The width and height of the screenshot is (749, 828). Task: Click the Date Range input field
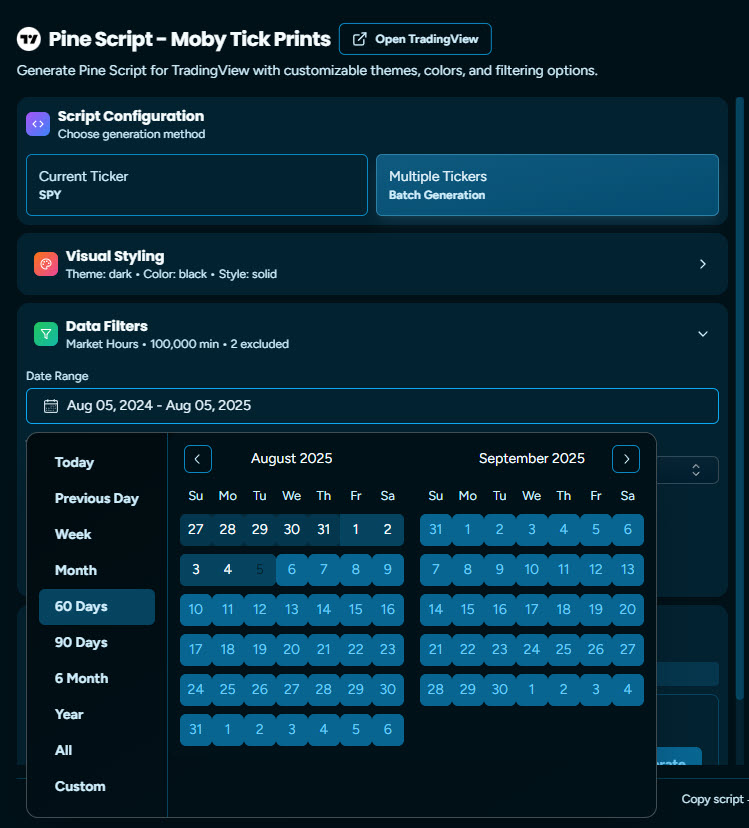point(372,406)
